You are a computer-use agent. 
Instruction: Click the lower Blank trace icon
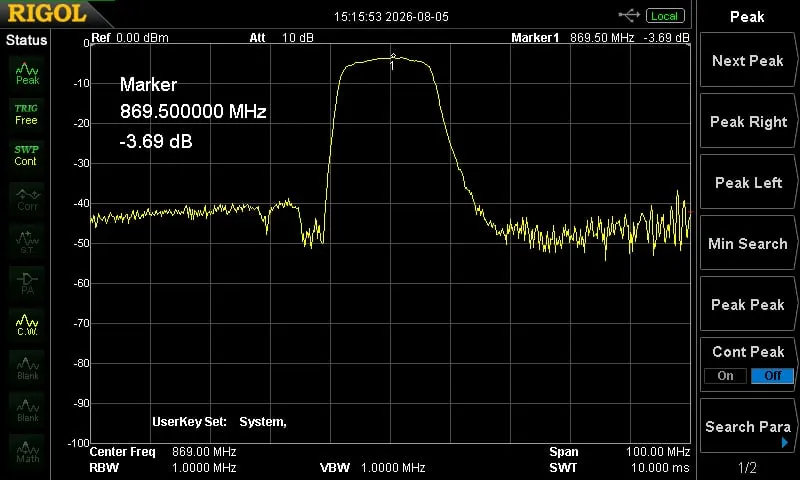click(27, 410)
